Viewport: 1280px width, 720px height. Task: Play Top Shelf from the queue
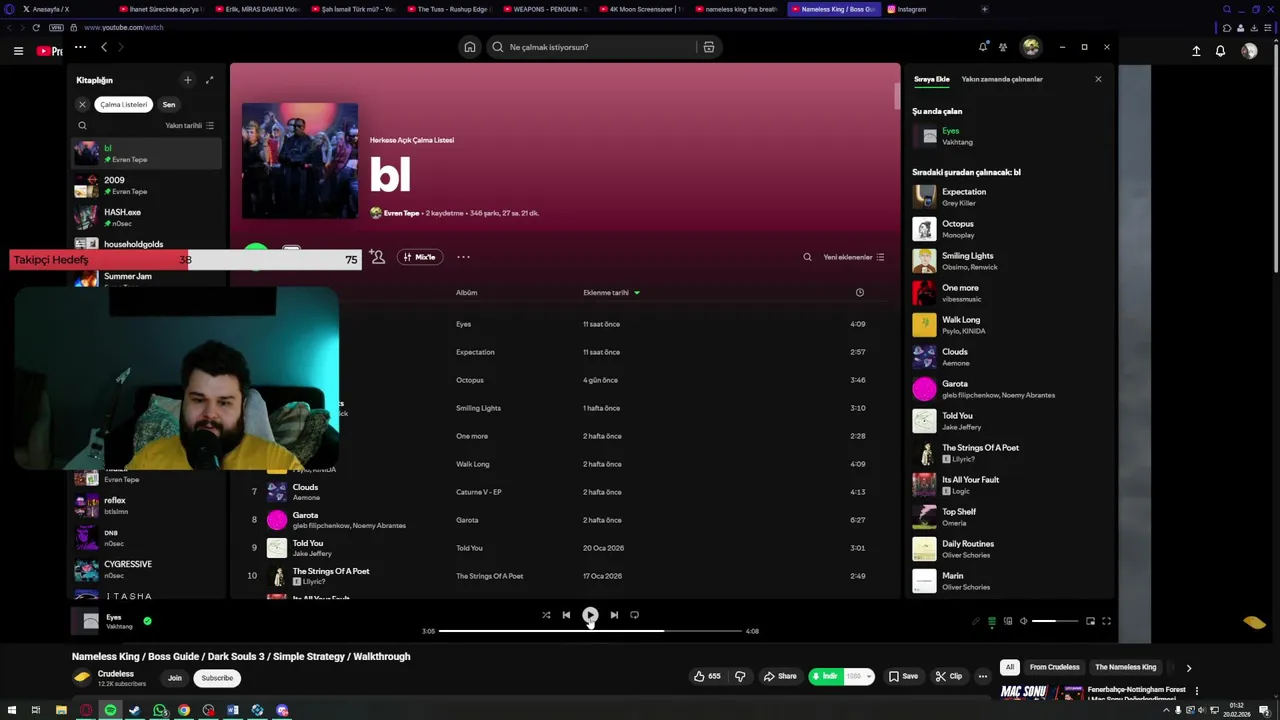pos(1008,517)
